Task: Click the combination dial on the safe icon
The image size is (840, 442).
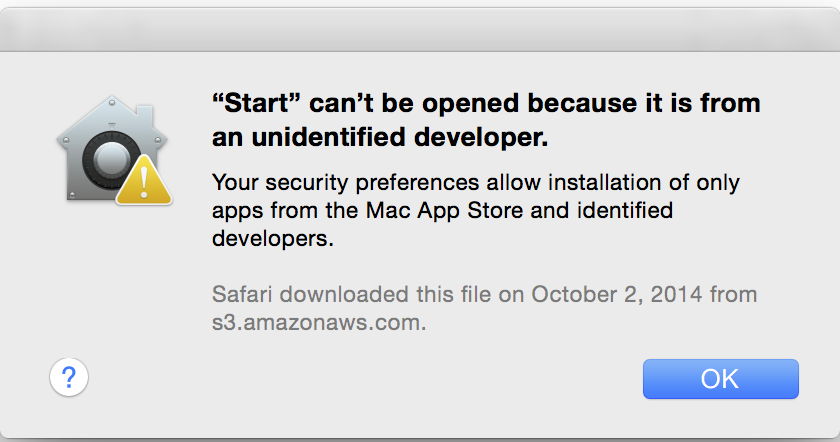Action: click(x=112, y=160)
